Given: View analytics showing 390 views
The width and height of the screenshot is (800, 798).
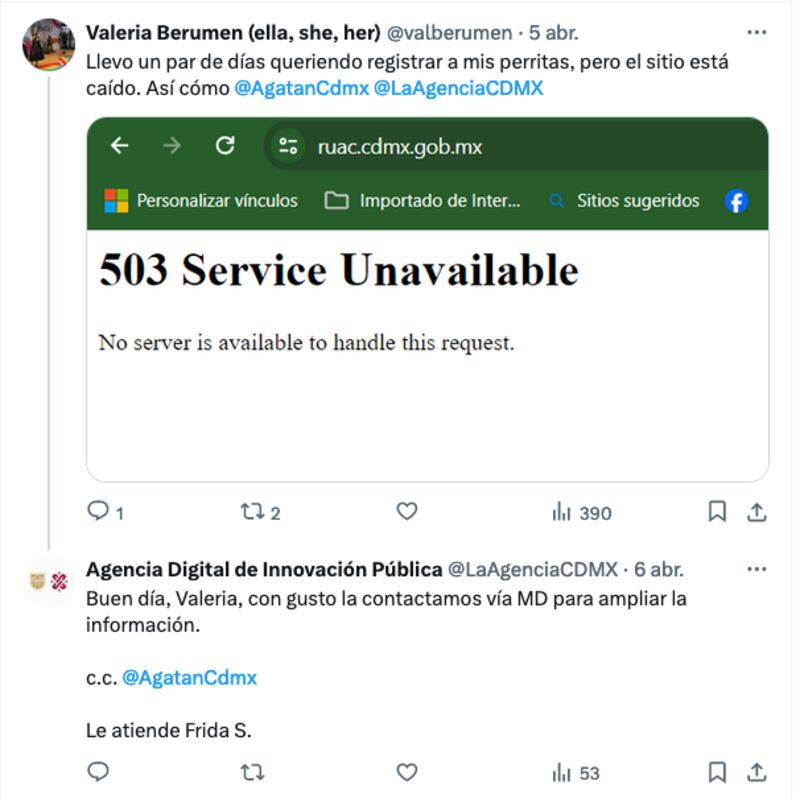Looking at the screenshot, I should pyautogui.click(x=582, y=512).
